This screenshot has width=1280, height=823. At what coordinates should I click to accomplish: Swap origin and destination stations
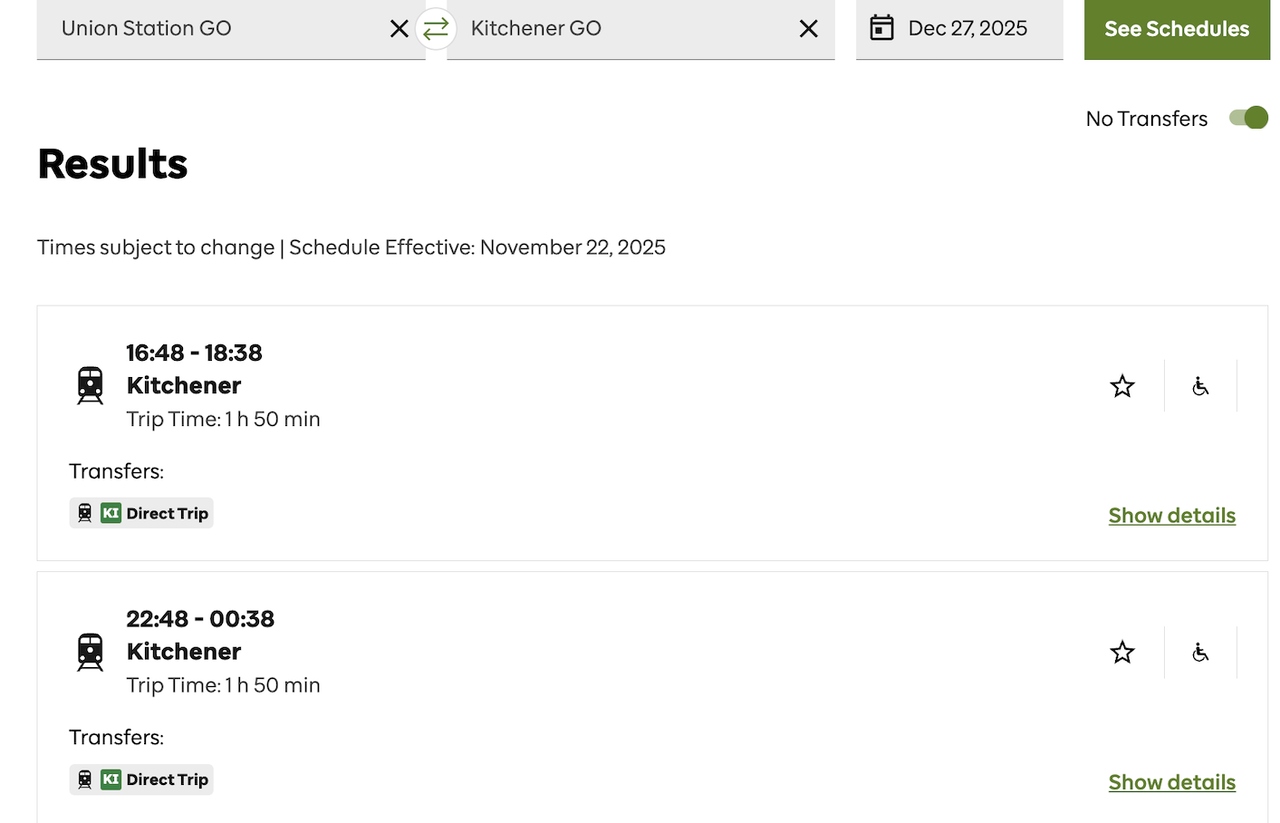pos(436,29)
